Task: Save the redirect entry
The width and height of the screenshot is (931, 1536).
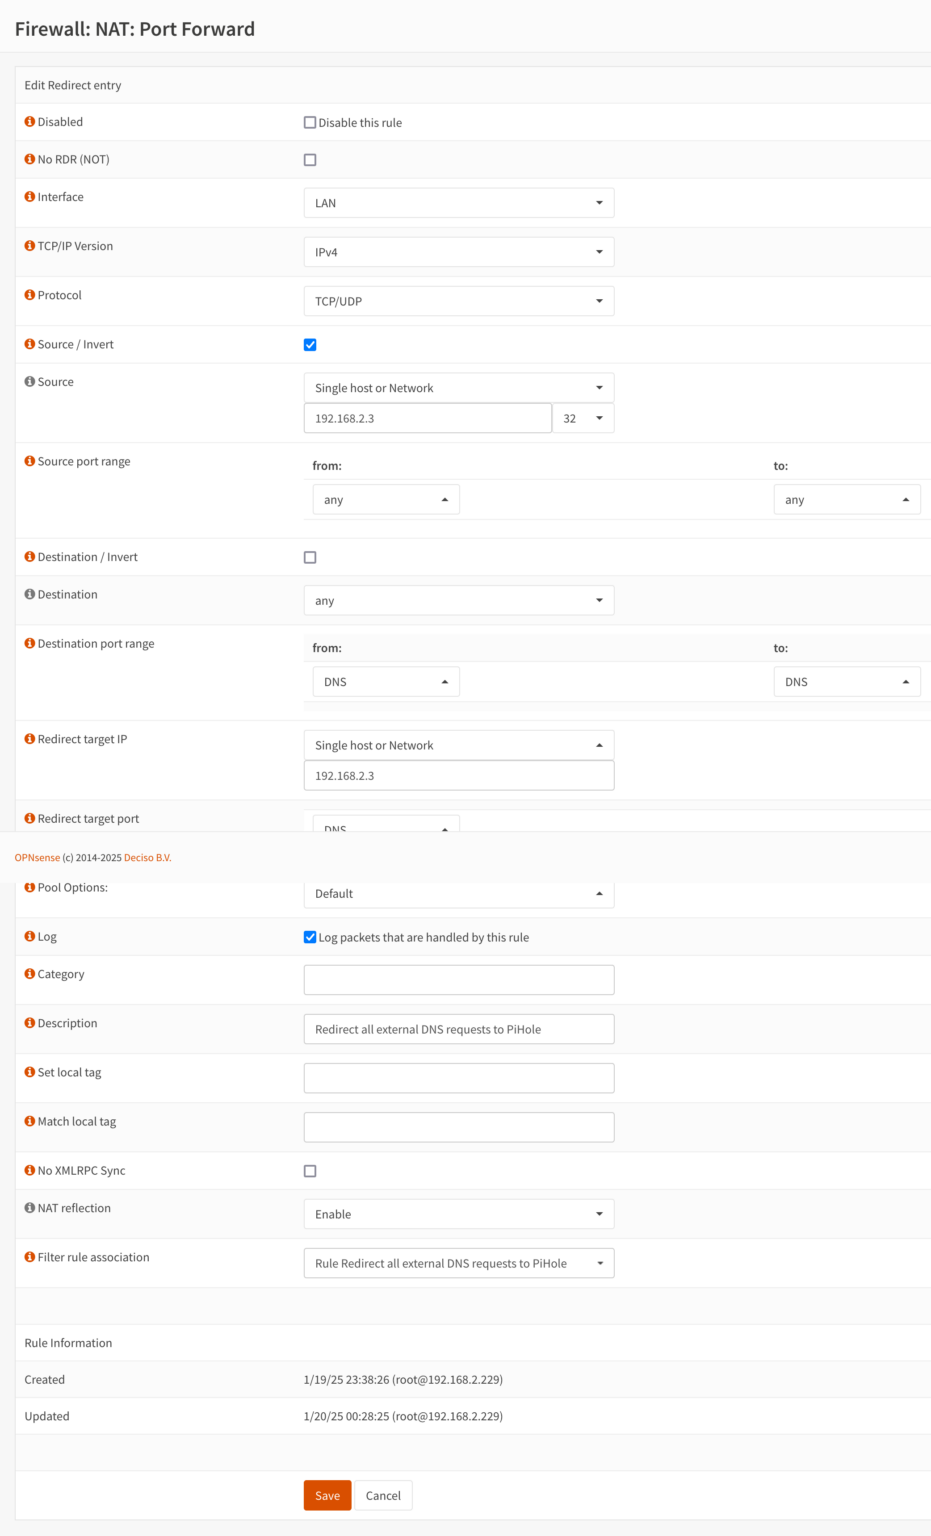Action: (x=327, y=1495)
